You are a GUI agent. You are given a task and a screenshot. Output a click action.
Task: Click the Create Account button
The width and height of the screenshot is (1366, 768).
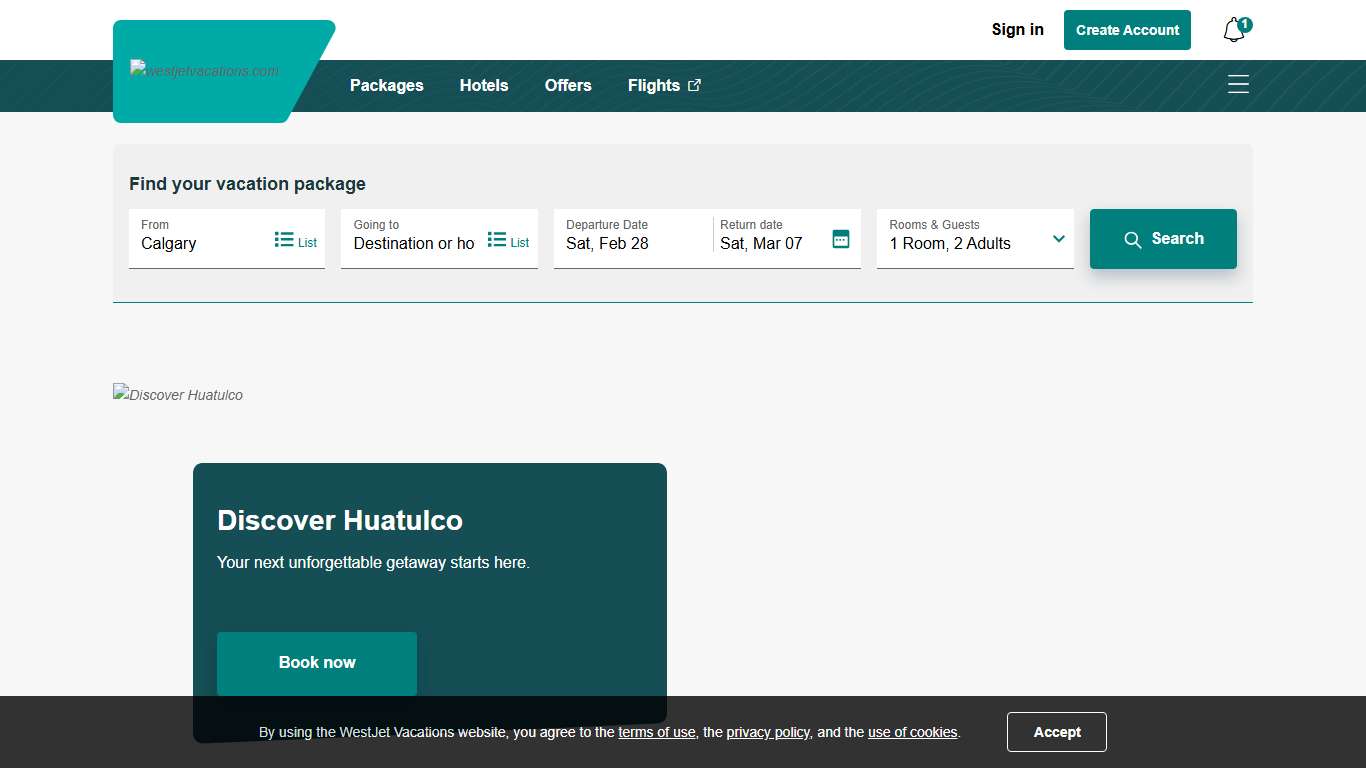[x=1127, y=29]
